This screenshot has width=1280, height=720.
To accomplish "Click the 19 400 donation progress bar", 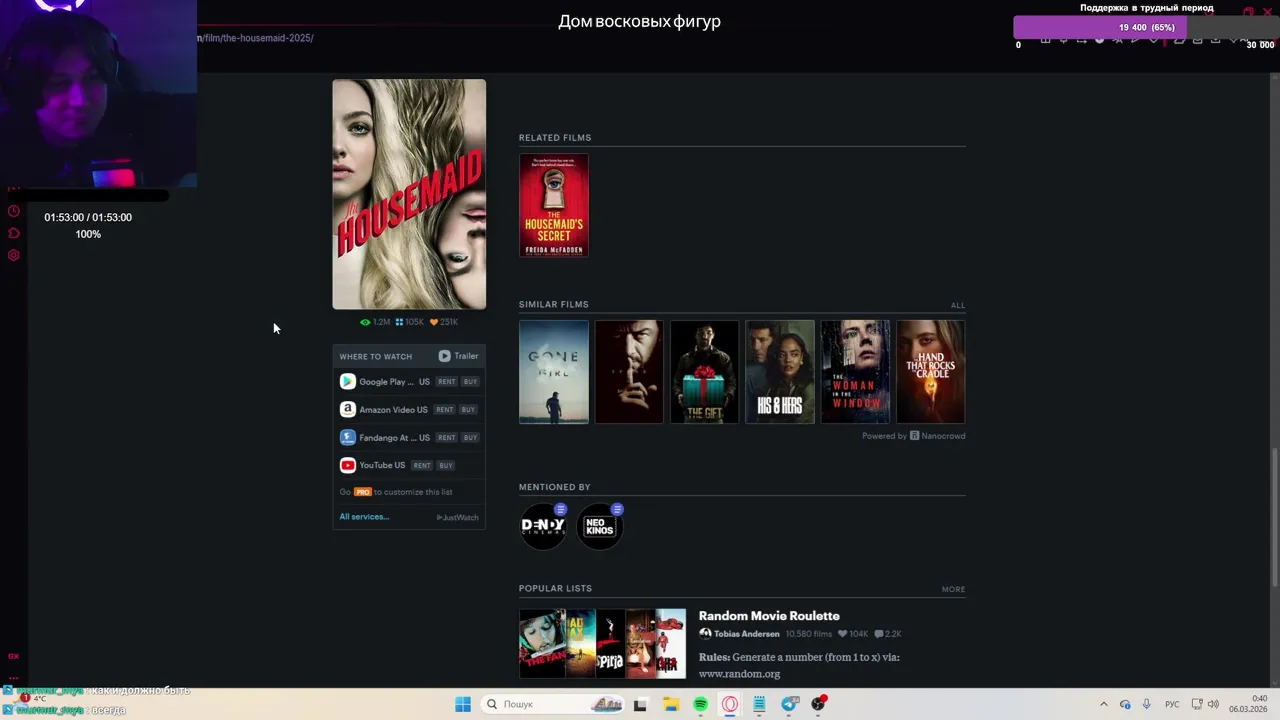I will [x=1147, y=28].
